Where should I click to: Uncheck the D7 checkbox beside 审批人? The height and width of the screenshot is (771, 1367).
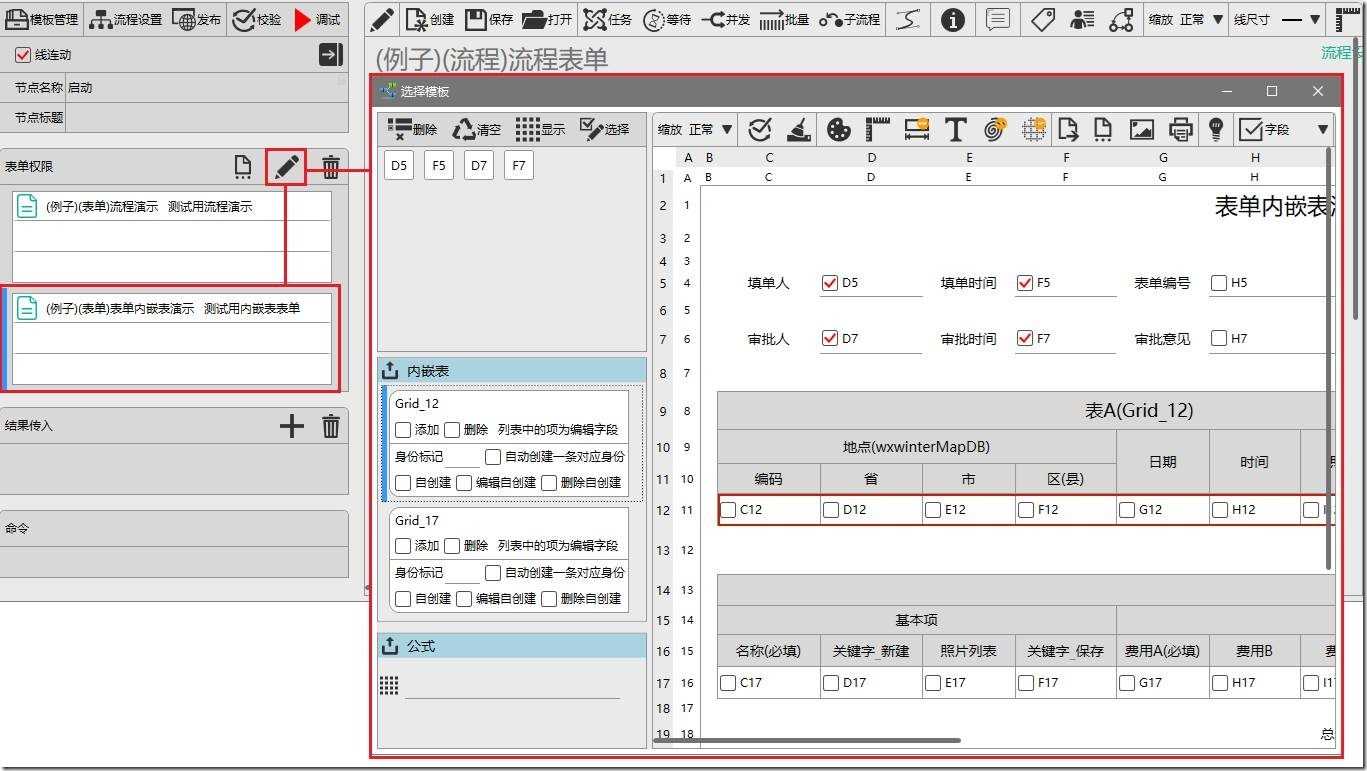829,339
